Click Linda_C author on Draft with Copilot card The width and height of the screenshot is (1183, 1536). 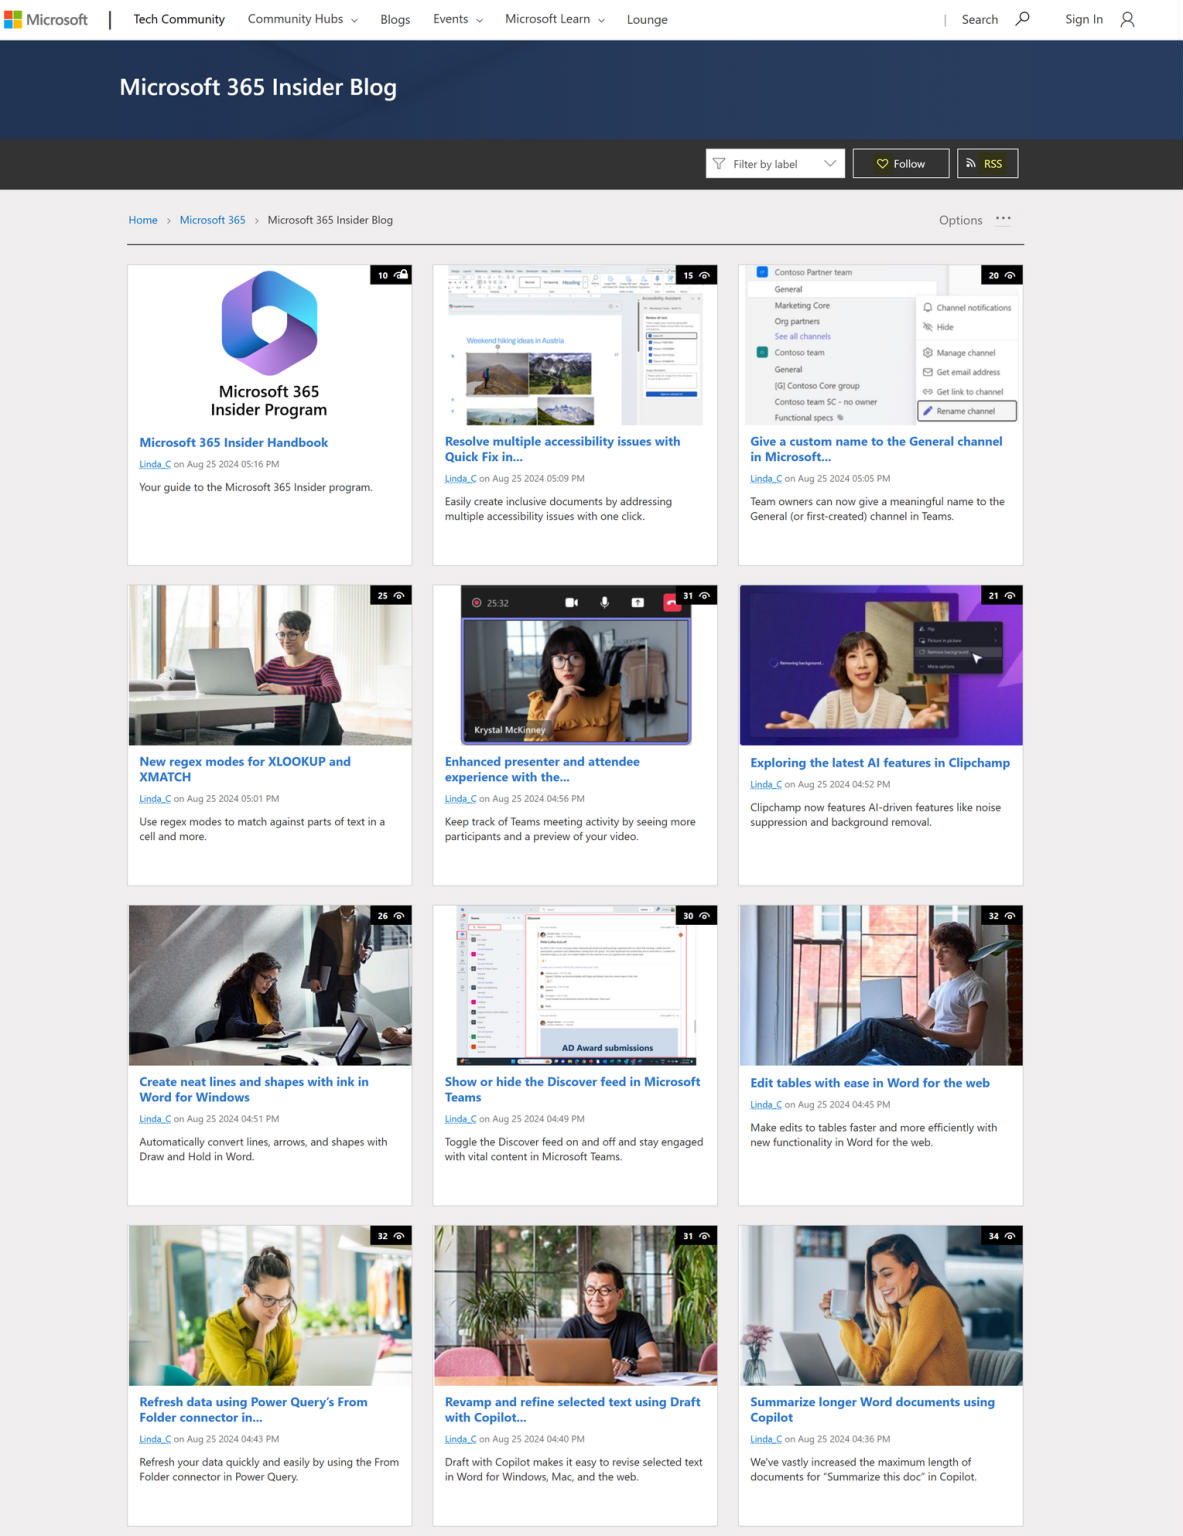[460, 1439]
